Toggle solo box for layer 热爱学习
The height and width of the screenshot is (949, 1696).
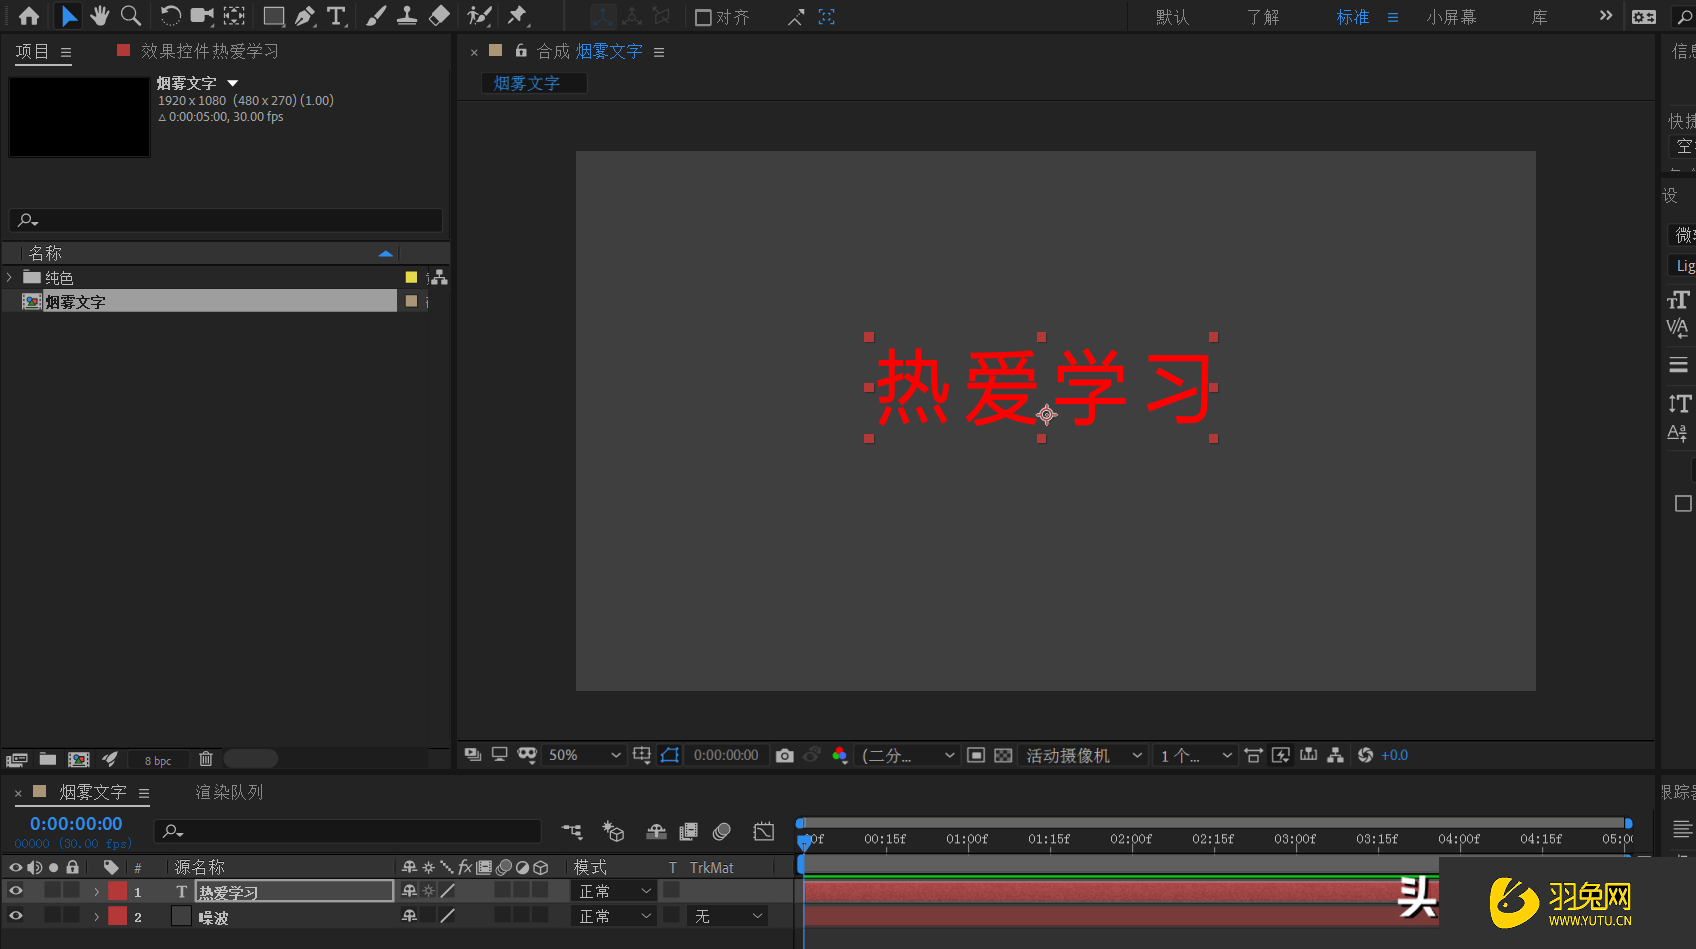click(x=53, y=890)
